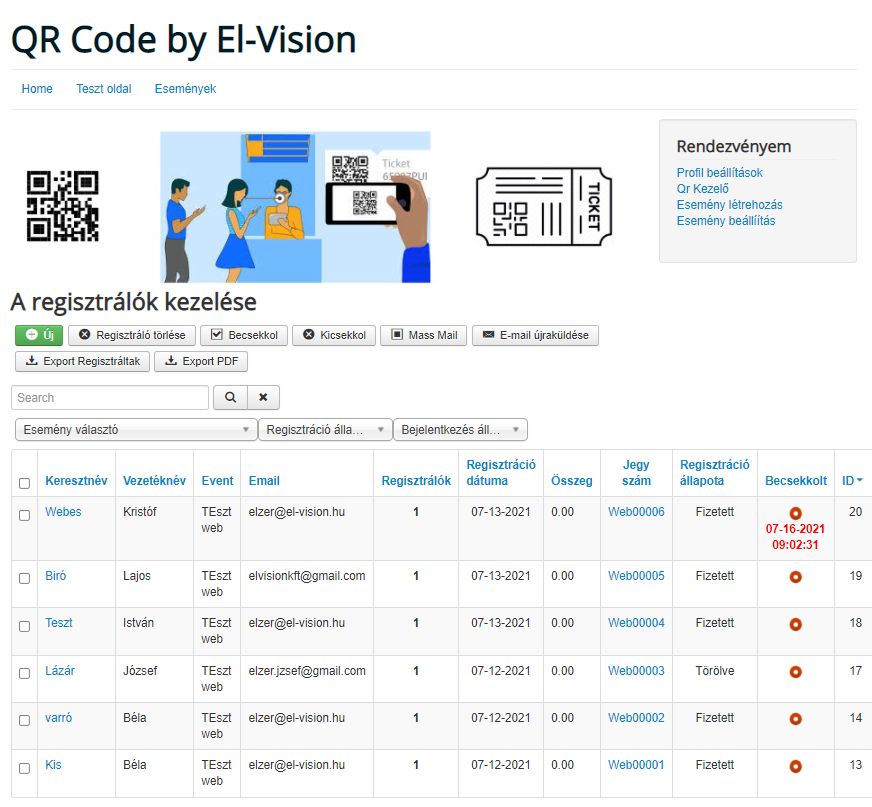Go to the Események menu item

185,89
